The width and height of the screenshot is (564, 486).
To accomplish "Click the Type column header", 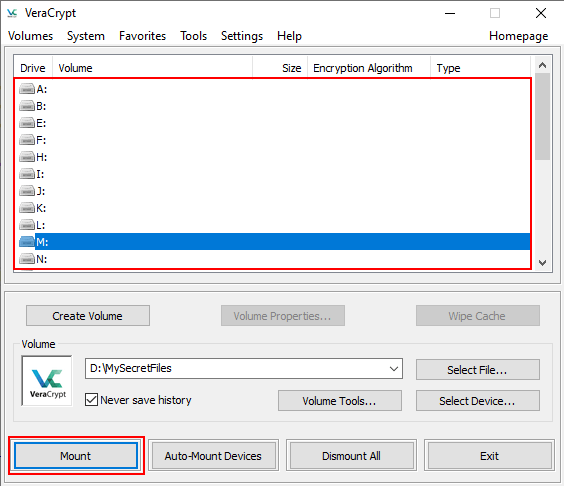I will [x=481, y=68].
